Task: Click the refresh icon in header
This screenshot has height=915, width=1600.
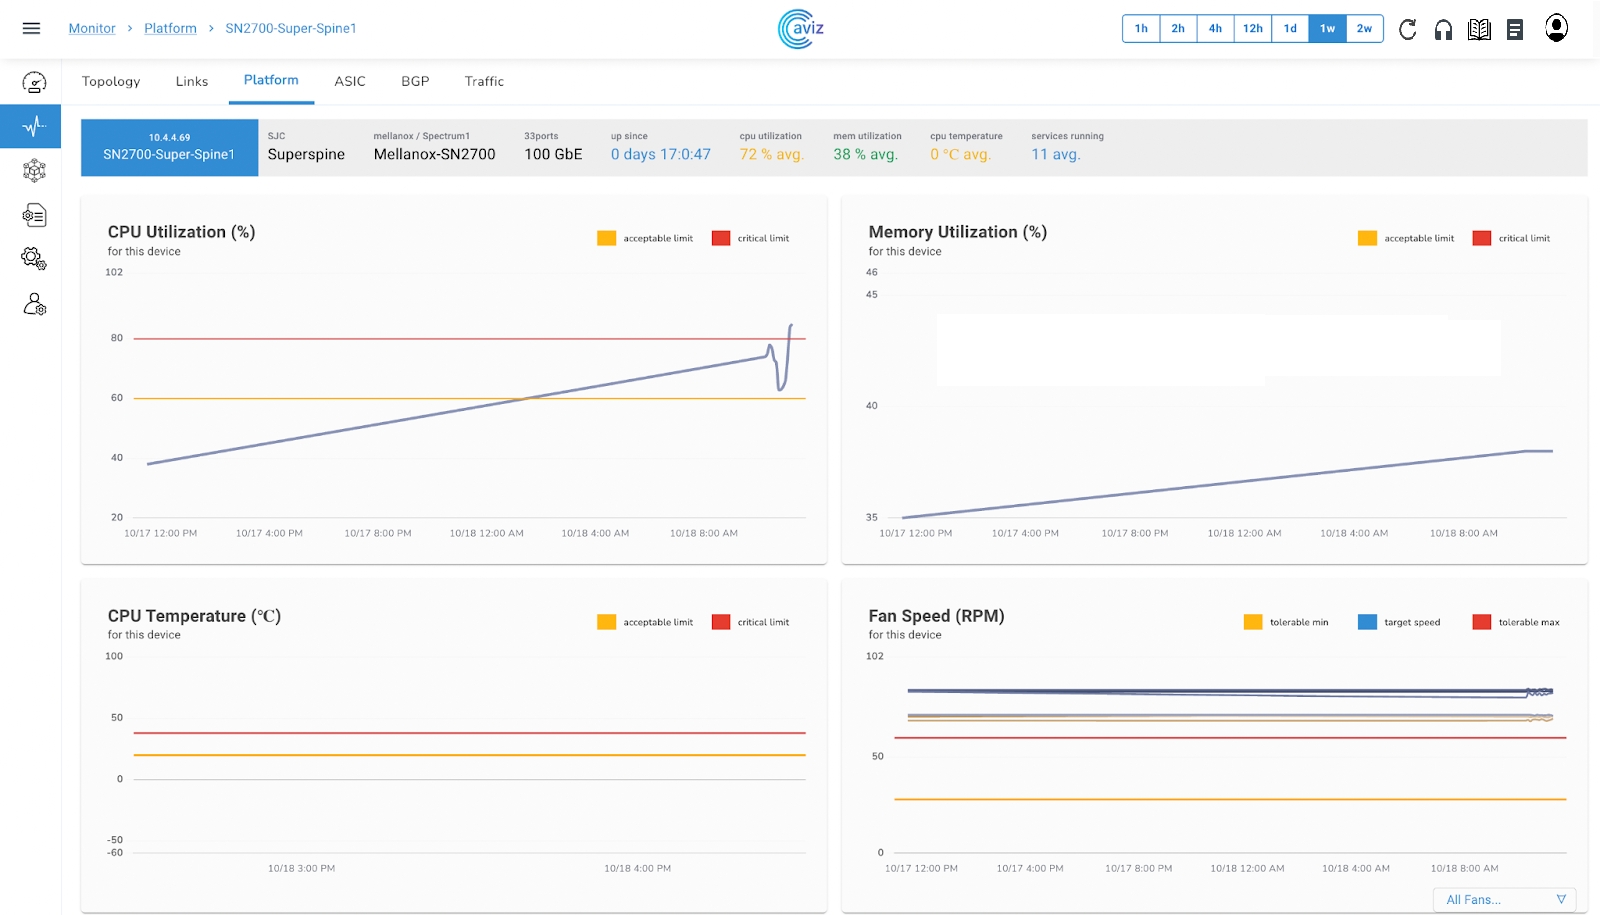Action: click(x=1407, y=29)
